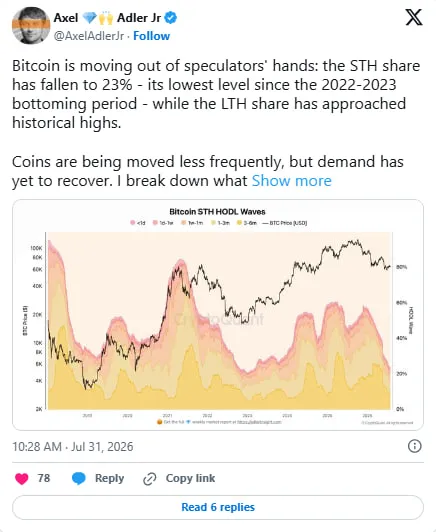Click the 1-3m legend color swatch
The width and height of the screenshot is (436, 532).
213,223
